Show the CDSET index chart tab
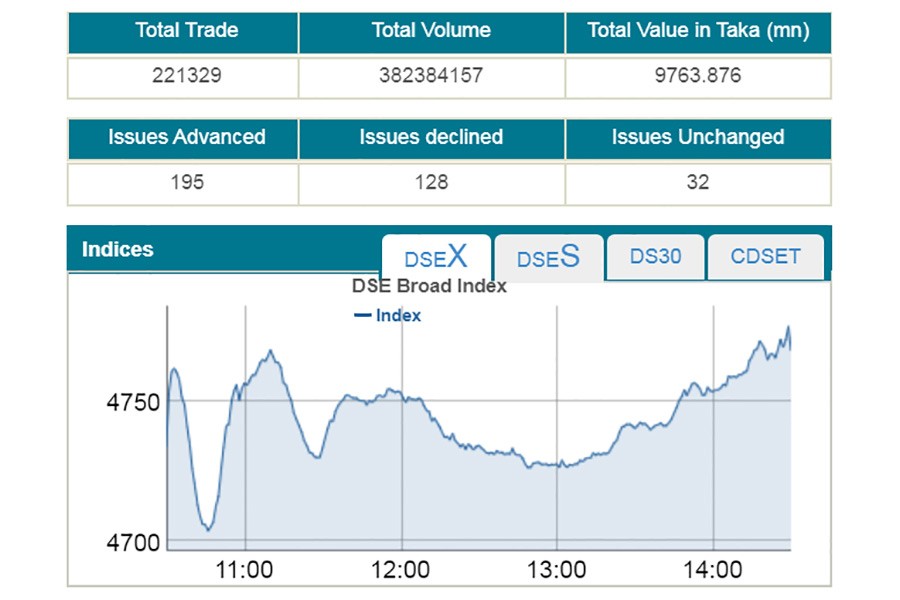The height and width of the screenshot is (600, 900). click(765, 257)
